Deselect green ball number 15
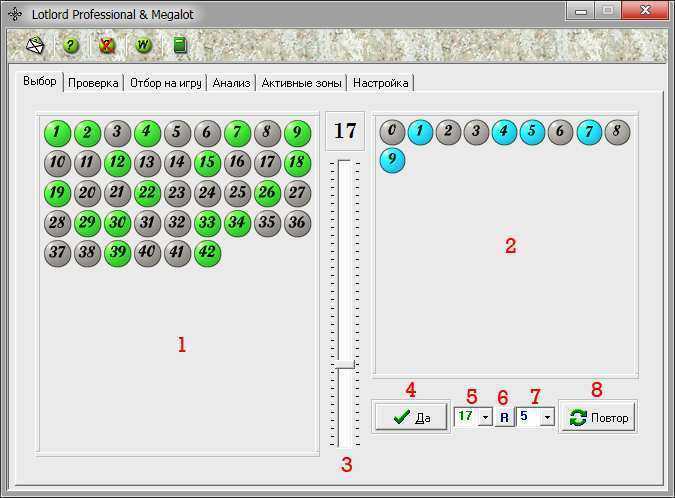Screen dimensions: 675x498 [207, 163]
